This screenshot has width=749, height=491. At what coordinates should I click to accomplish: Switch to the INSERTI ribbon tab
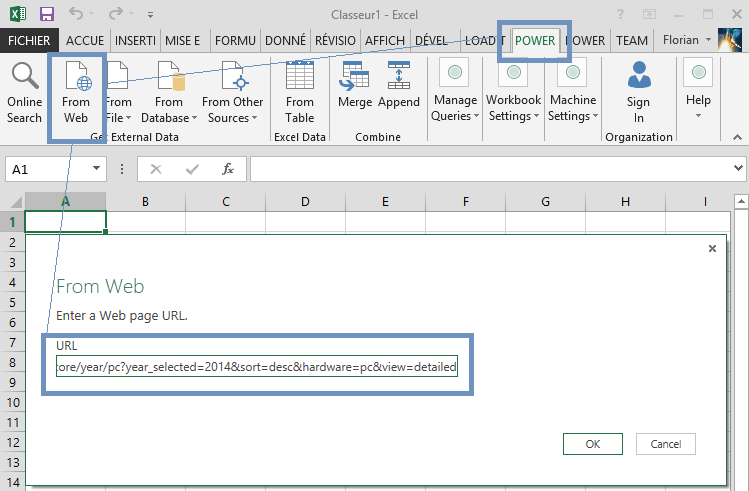135,41
